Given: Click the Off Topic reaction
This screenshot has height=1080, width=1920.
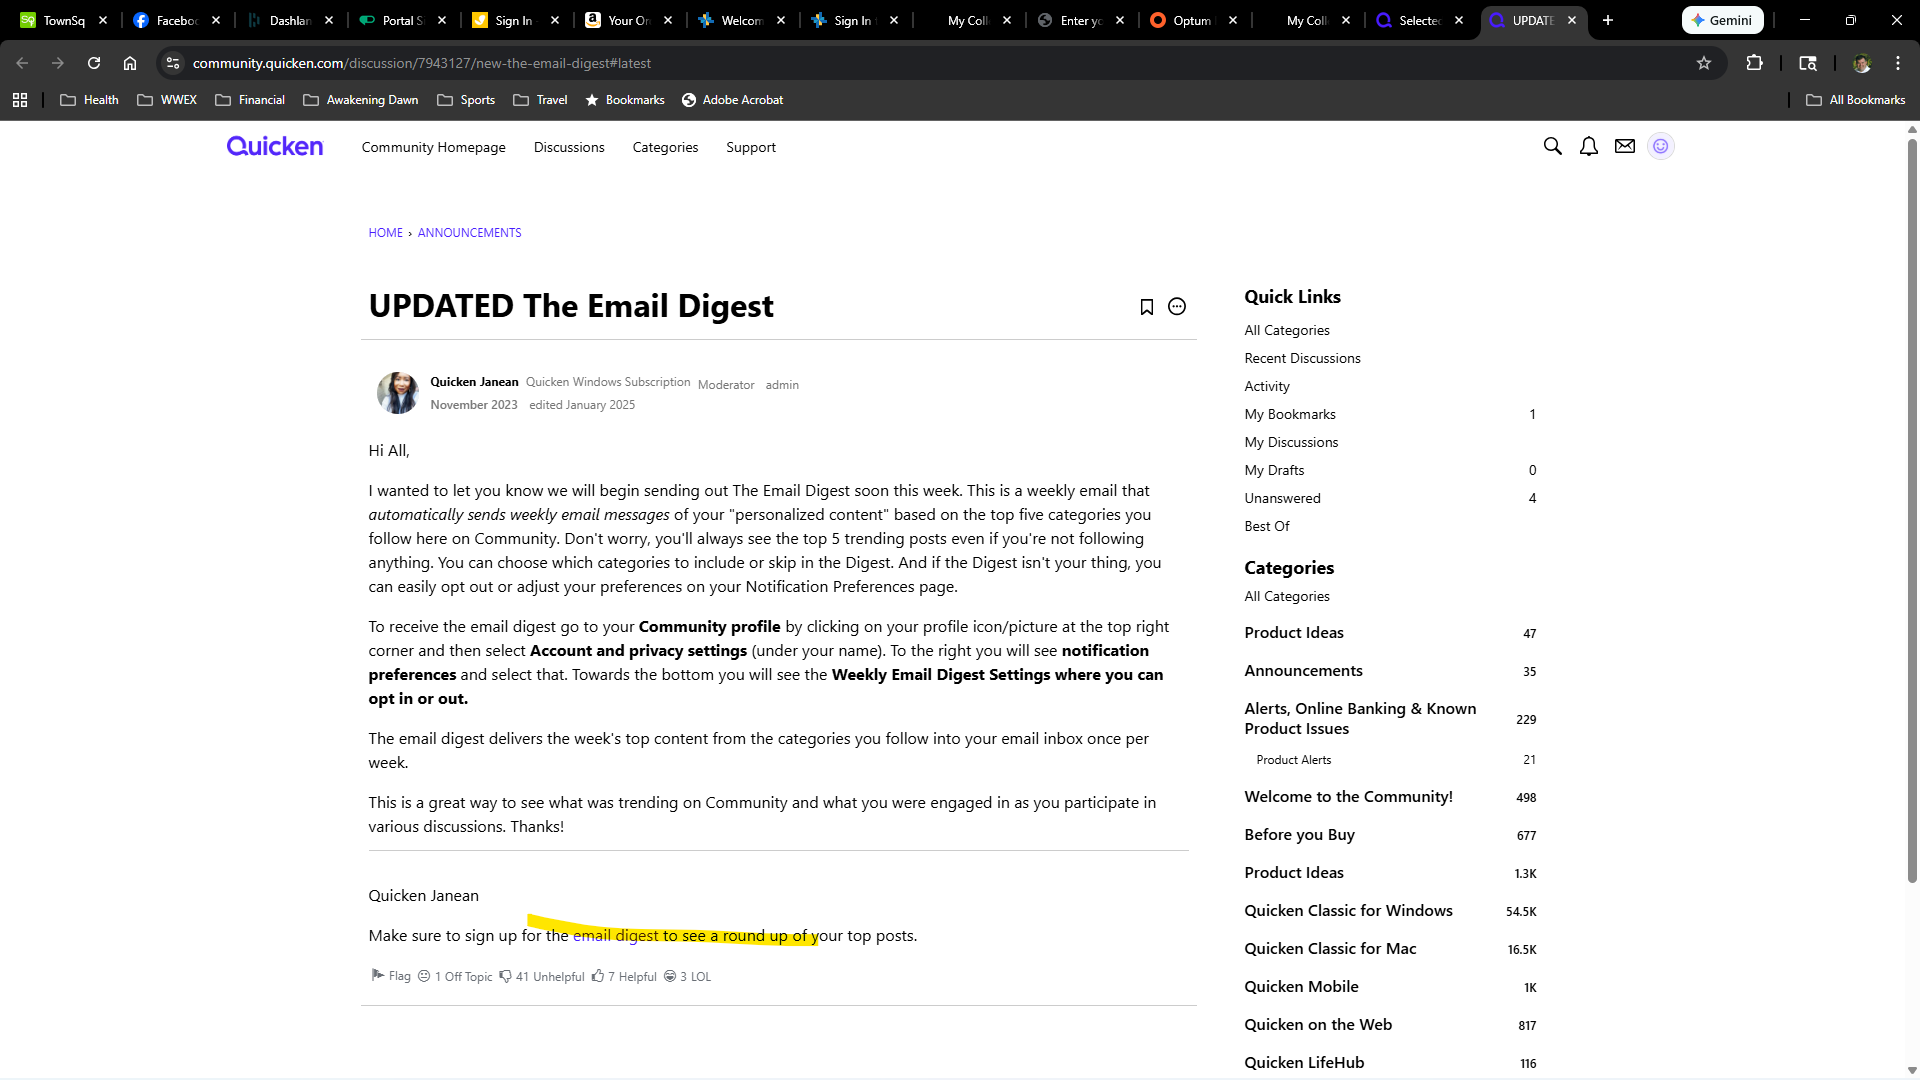Looking at the screenshot, I should (455, 976).
